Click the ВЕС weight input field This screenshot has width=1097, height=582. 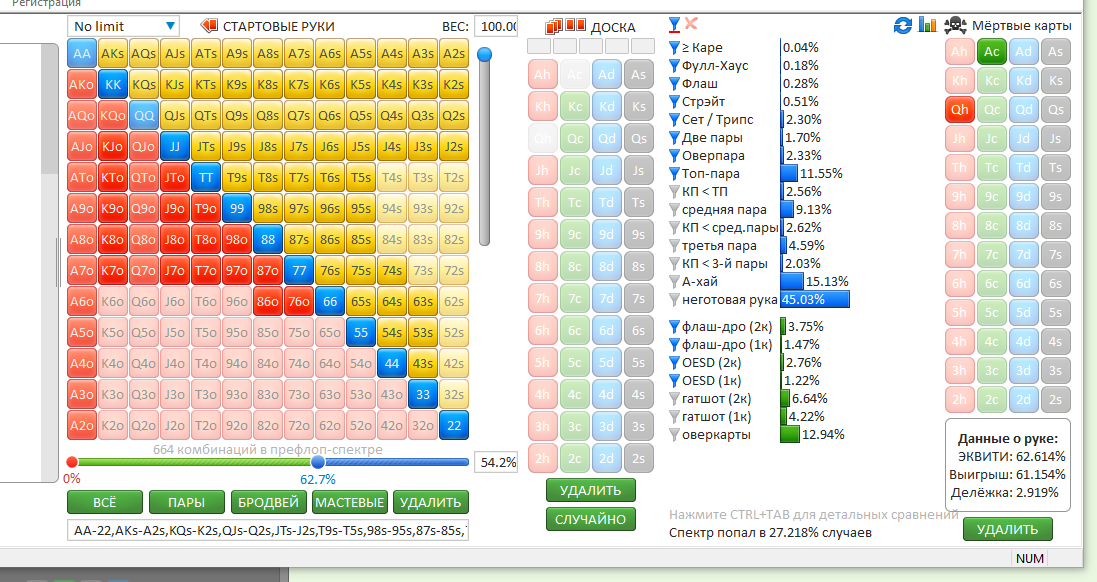point(496,27)
